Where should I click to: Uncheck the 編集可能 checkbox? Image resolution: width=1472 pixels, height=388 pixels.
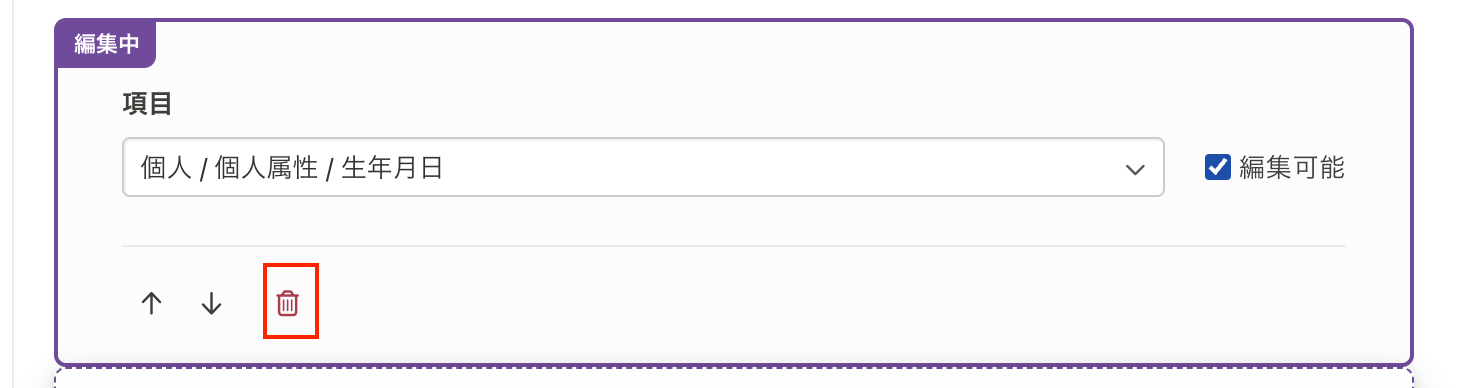[x=1217, y=167]
